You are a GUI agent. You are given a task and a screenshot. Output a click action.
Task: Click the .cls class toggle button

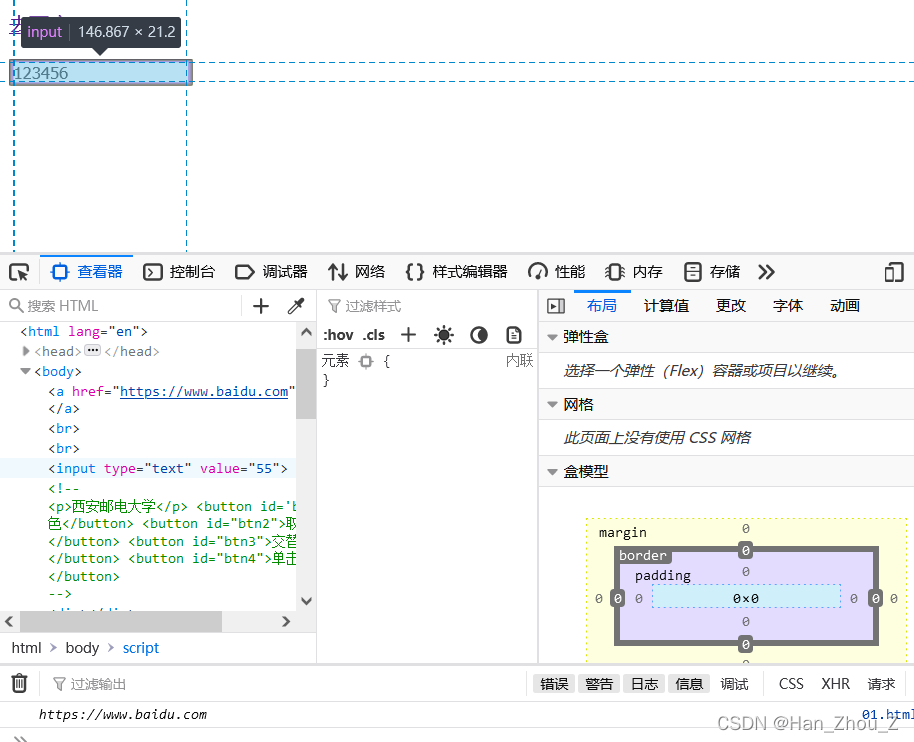(x=374, y=335)
